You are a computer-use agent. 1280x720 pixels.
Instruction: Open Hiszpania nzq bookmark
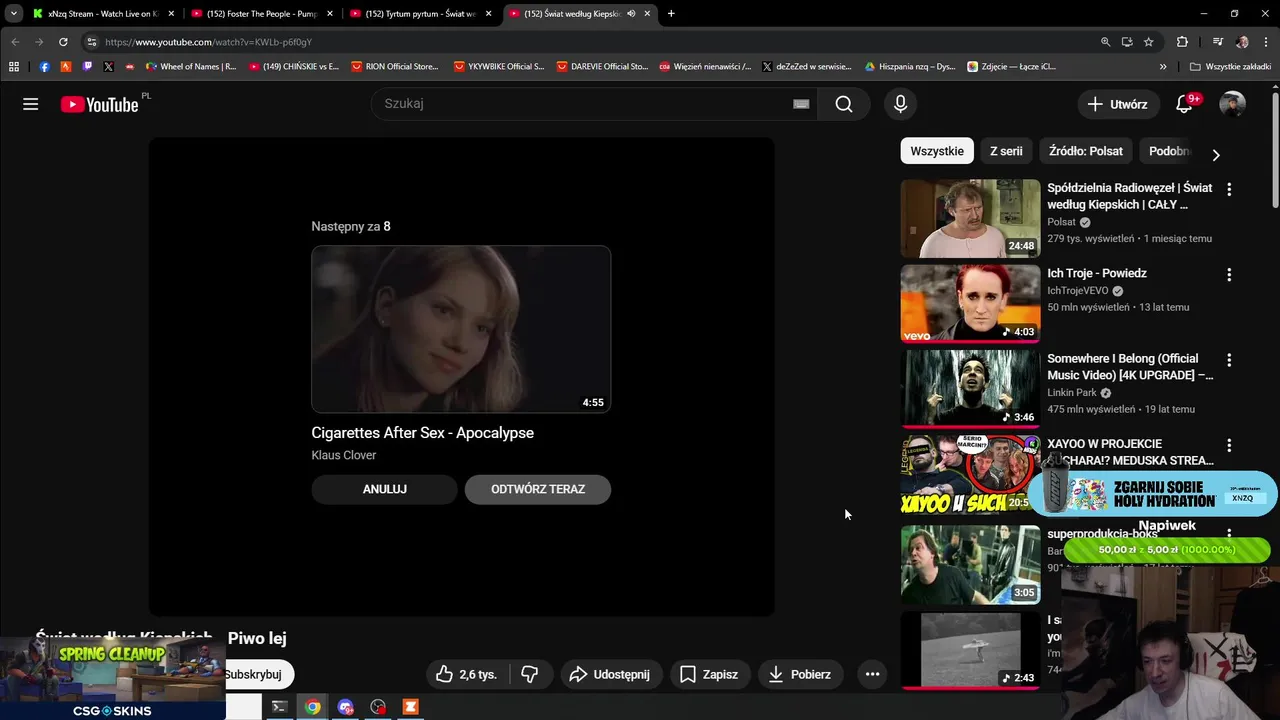pyautogui.click(x=910, y=67)
